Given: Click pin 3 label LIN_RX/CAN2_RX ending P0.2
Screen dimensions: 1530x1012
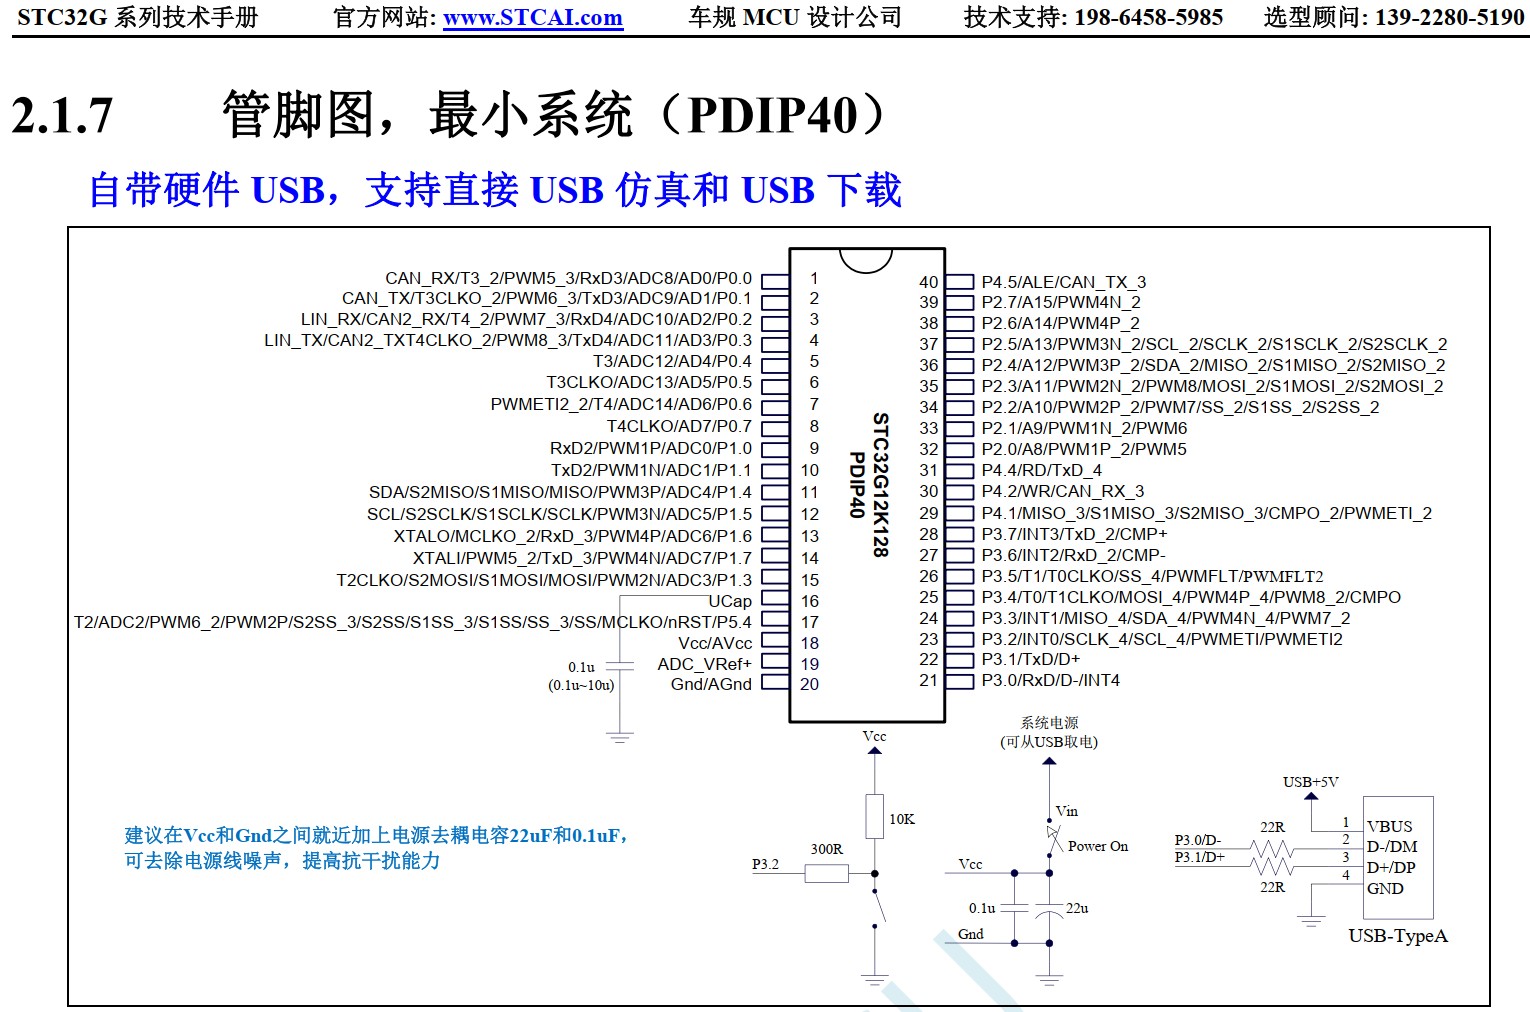Looking at the screenshot, I should (526, 319).
